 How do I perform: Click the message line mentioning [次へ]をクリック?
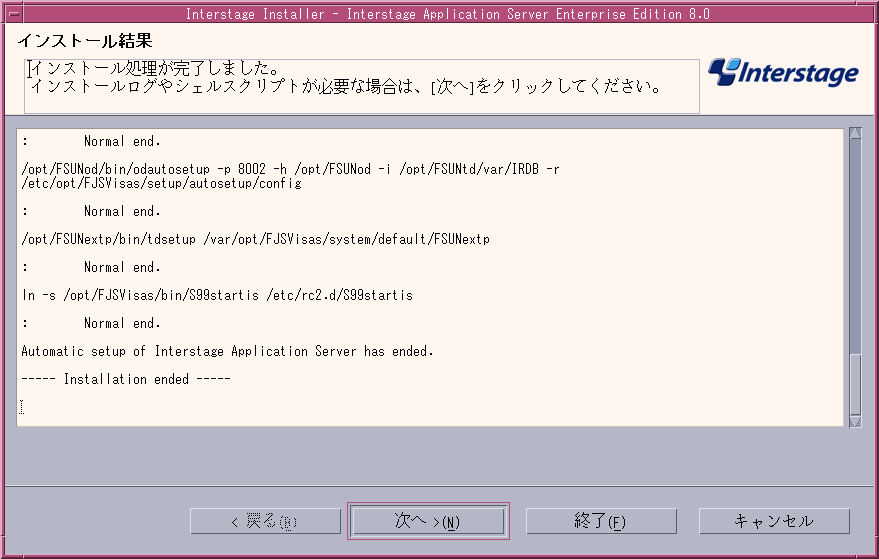point(346,86)
